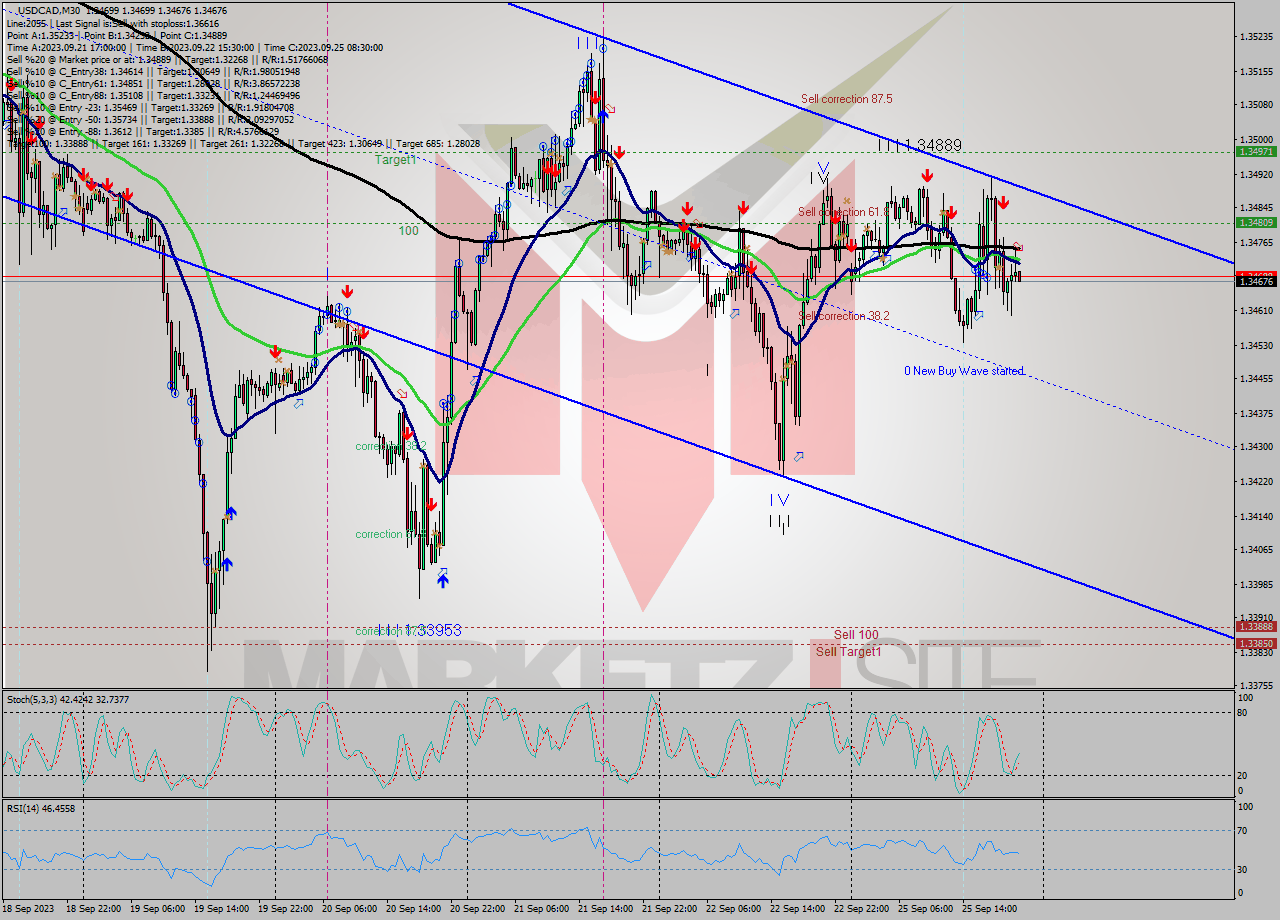Viewport: 1280px width, 920px height.
Task: Click the 'Sell Target1' label
Action: point(848,652)
